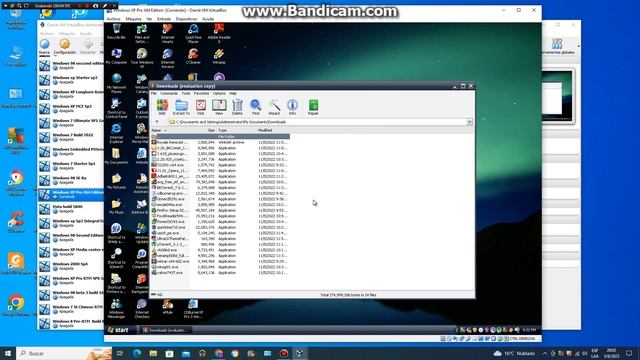Select the PowerISO43.exe file row
Viewport: 640px width, 360px height.
click(x=220, y=222)
